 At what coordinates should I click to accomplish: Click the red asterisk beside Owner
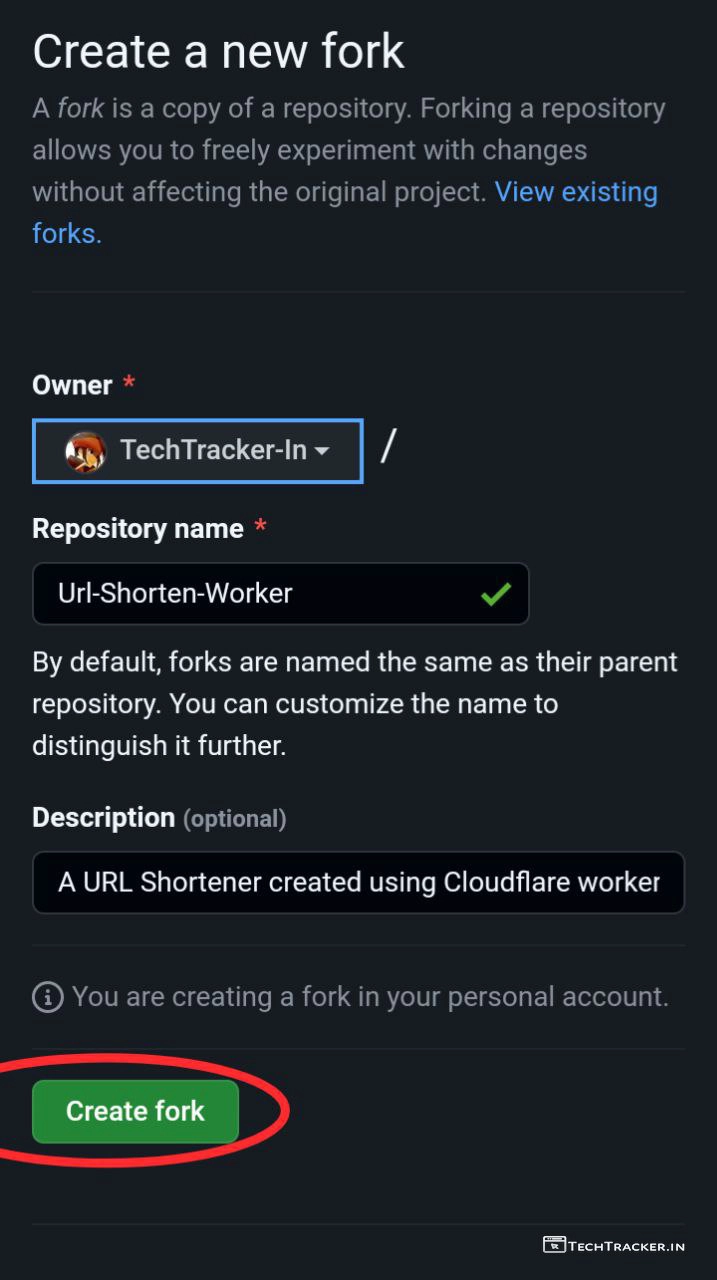coord(128,384)
